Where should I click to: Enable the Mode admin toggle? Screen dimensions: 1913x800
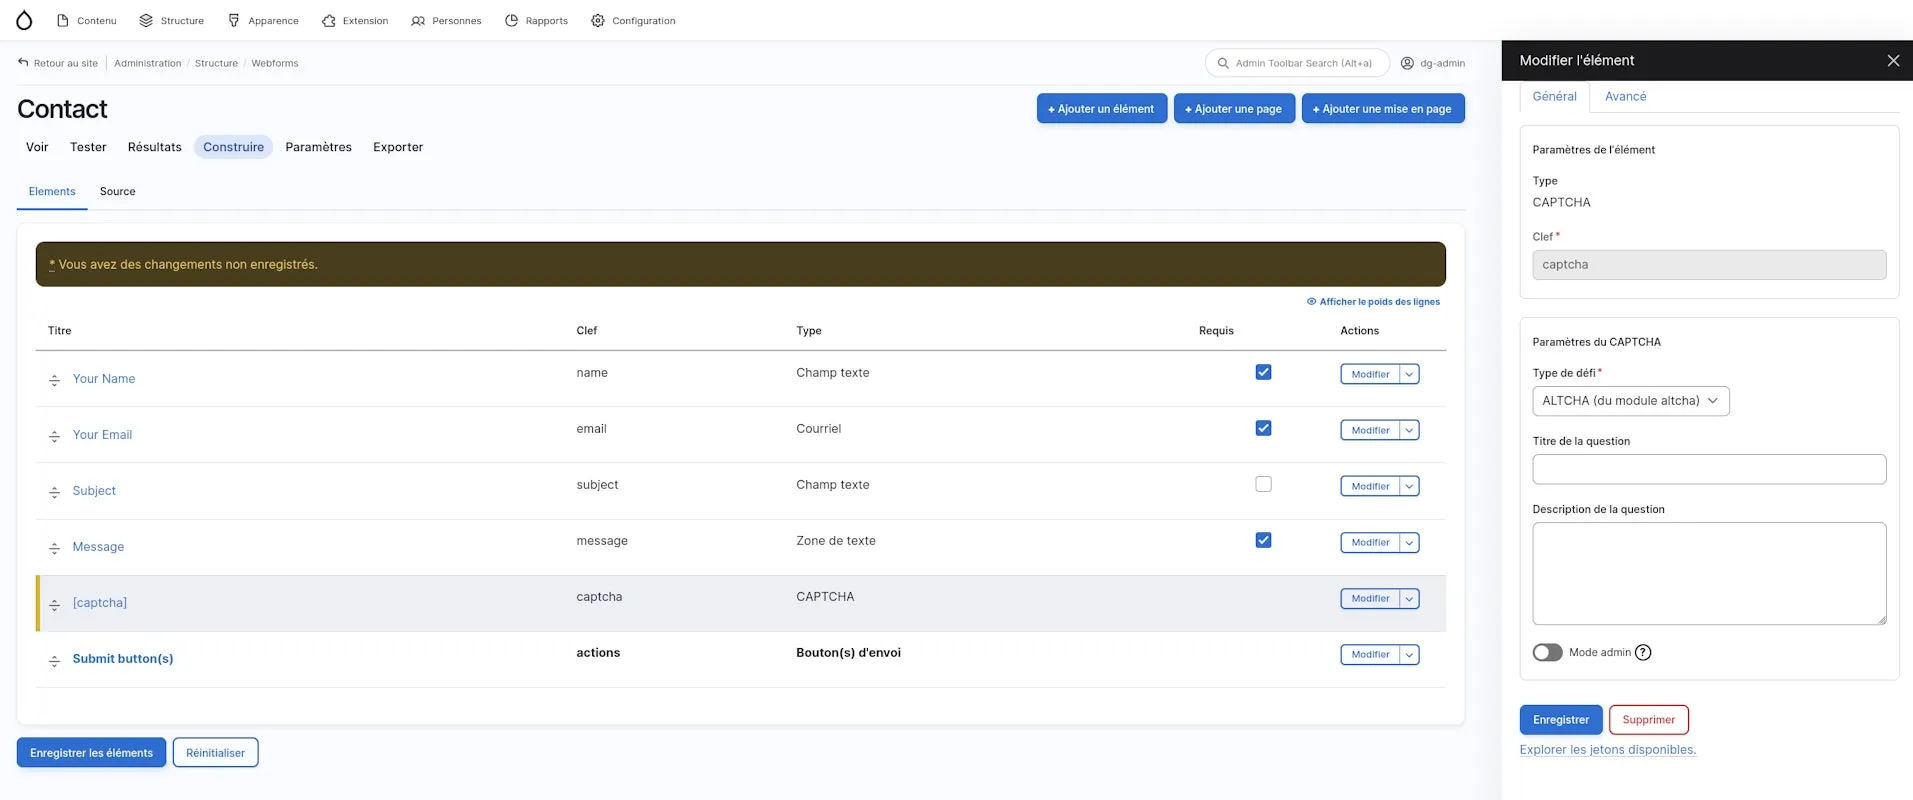pyautogui.click(x=1547, y=653)
